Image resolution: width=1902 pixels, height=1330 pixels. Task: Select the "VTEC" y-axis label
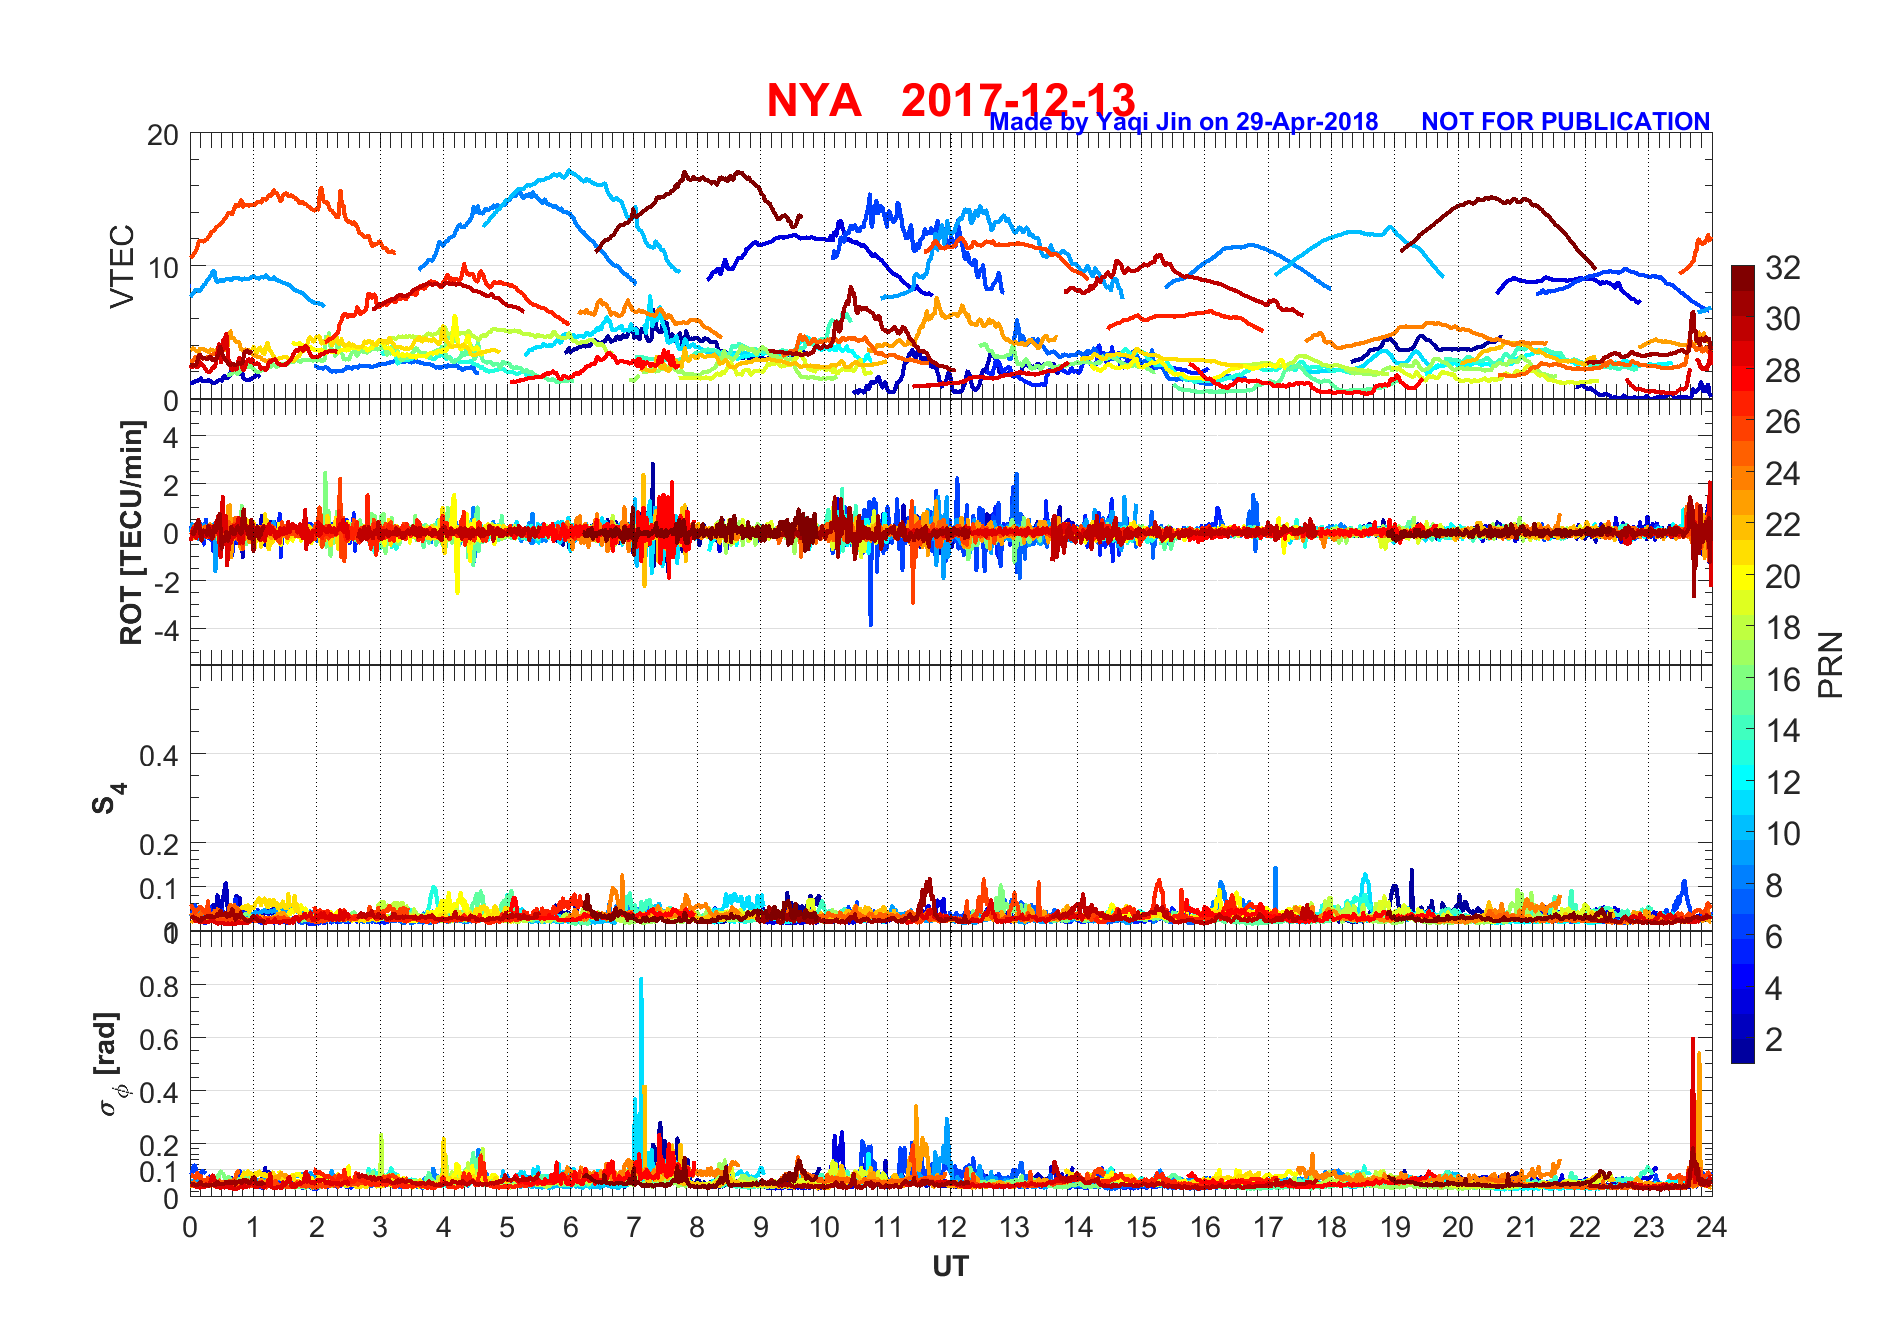121,266
